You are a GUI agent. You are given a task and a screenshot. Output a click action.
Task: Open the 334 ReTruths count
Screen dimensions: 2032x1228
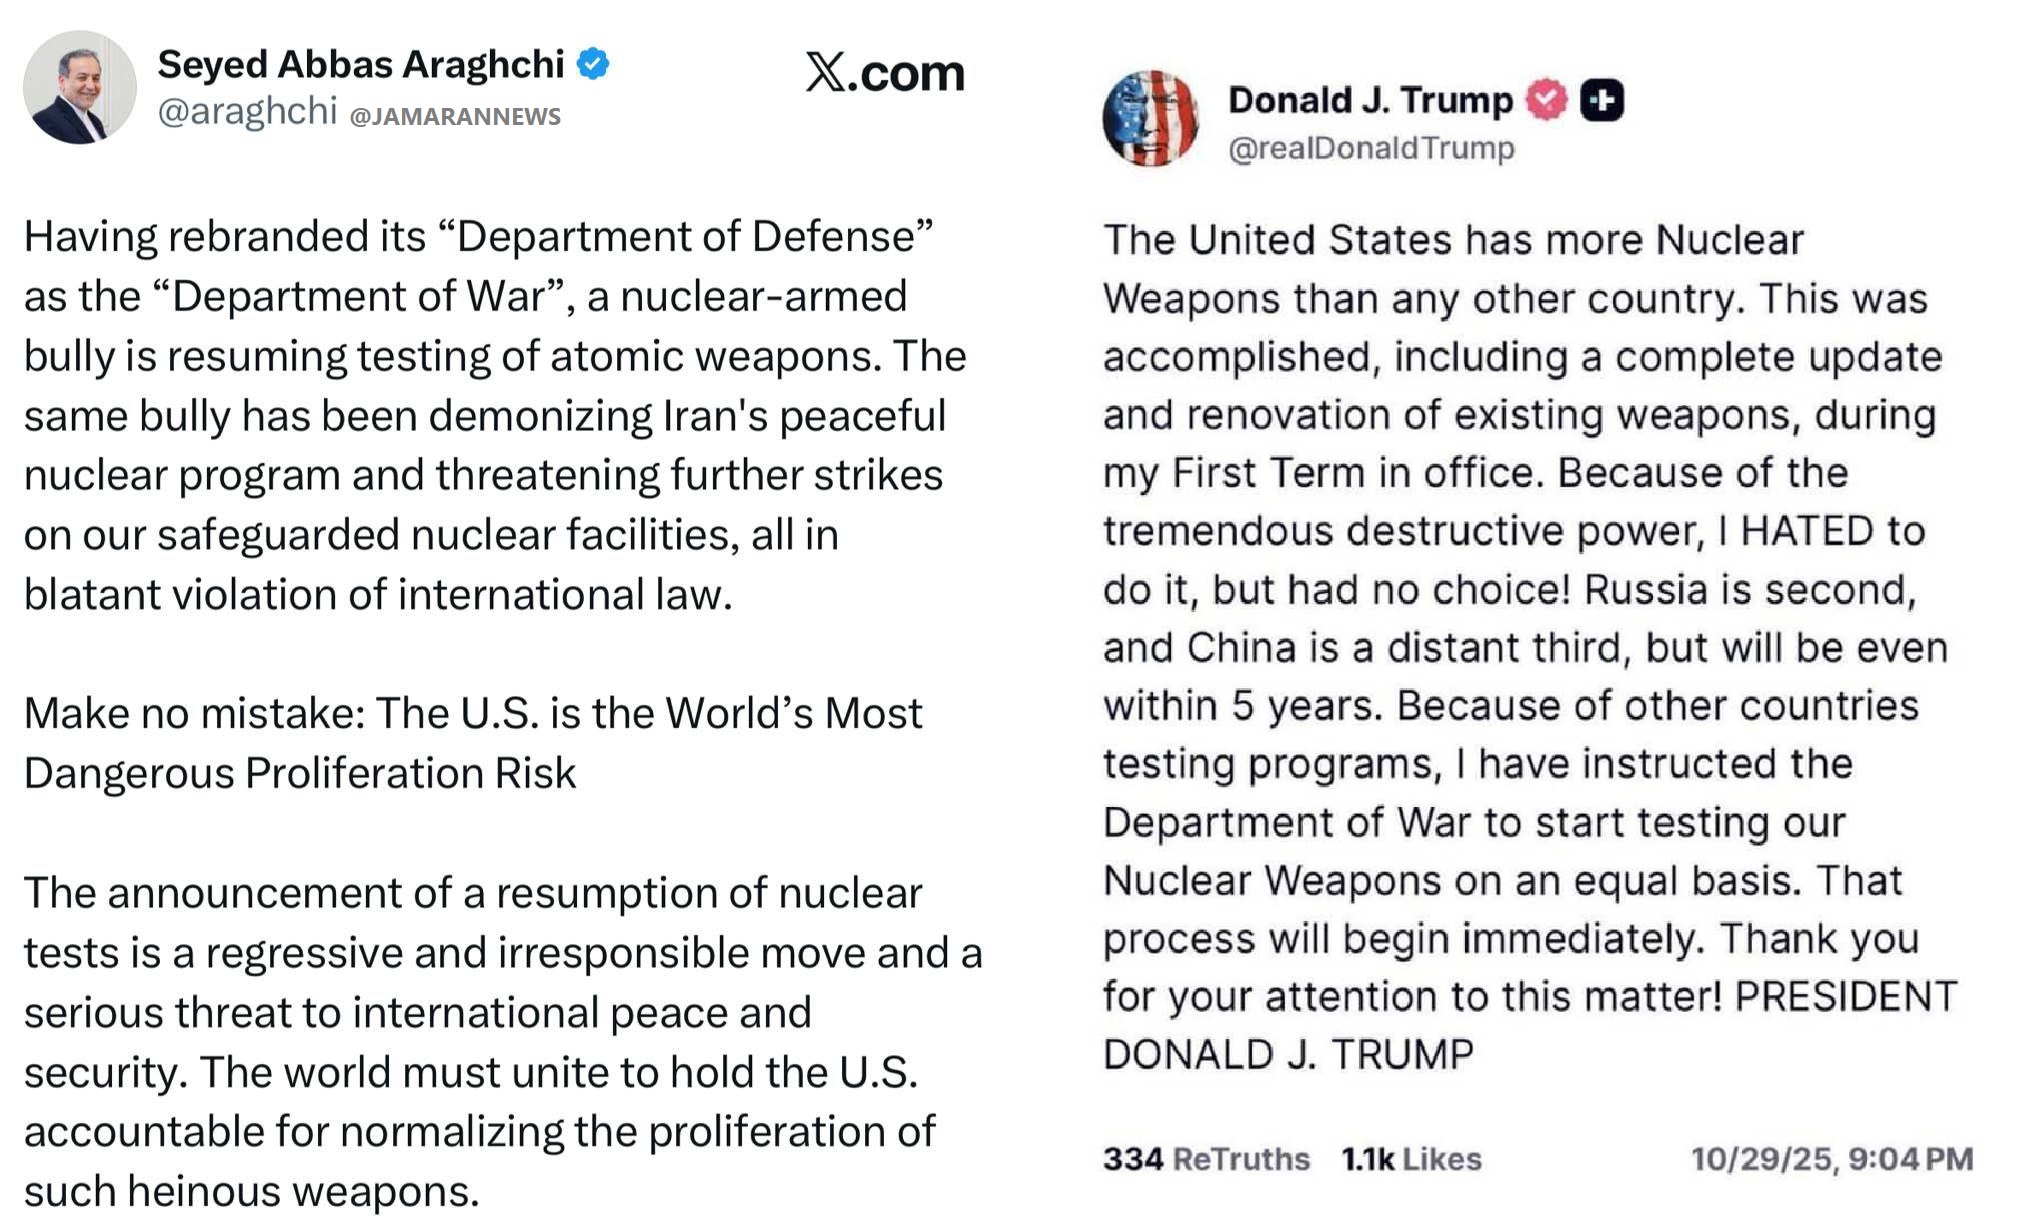(x=1205, y=1159)
